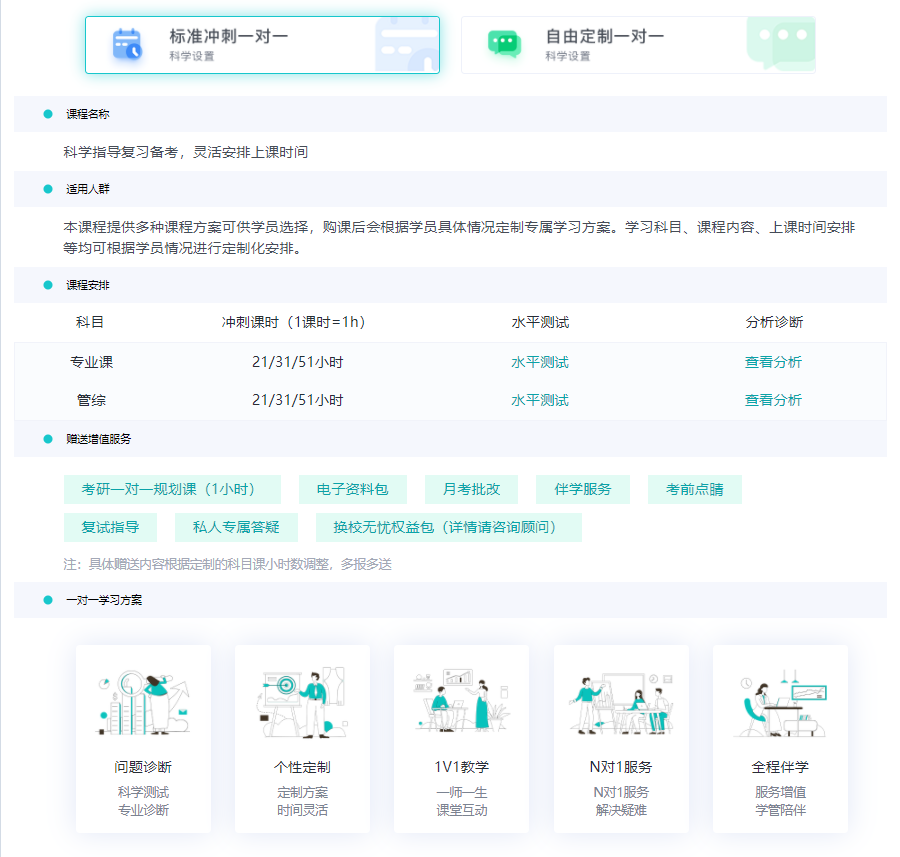Select the 全程伴学 illustration card

(781, 739)
